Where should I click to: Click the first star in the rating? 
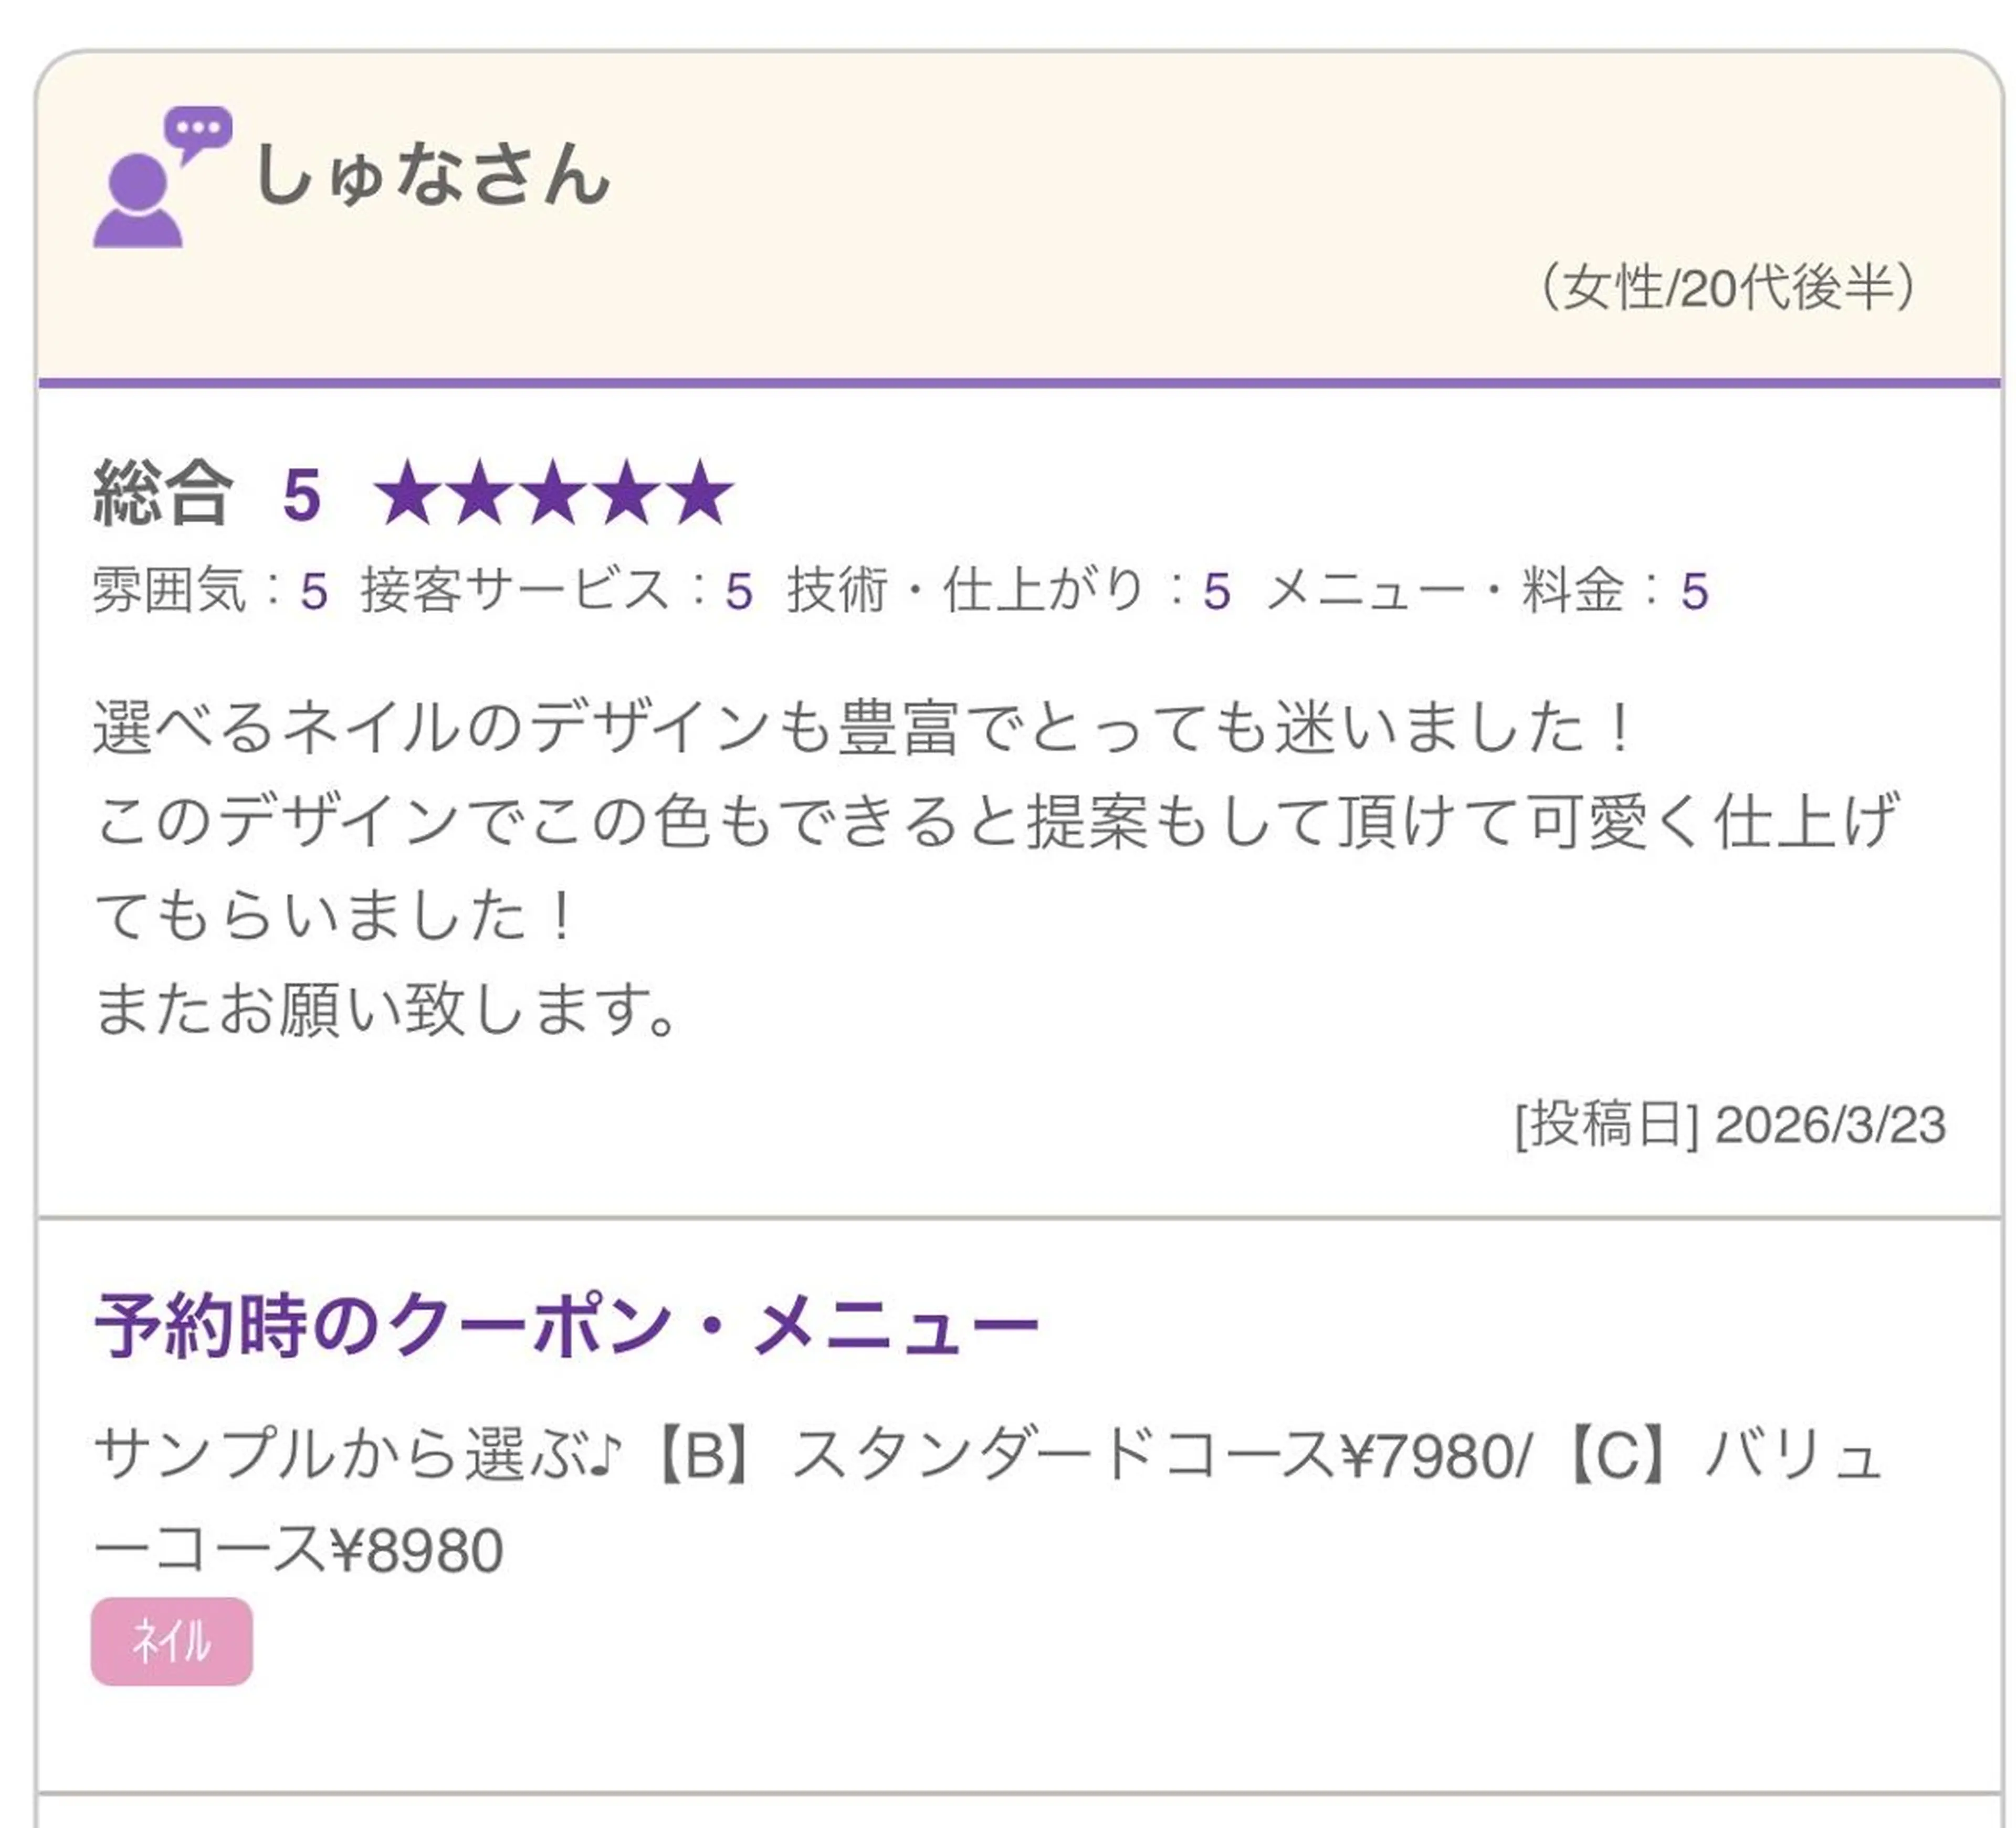(x=407, y=493)
